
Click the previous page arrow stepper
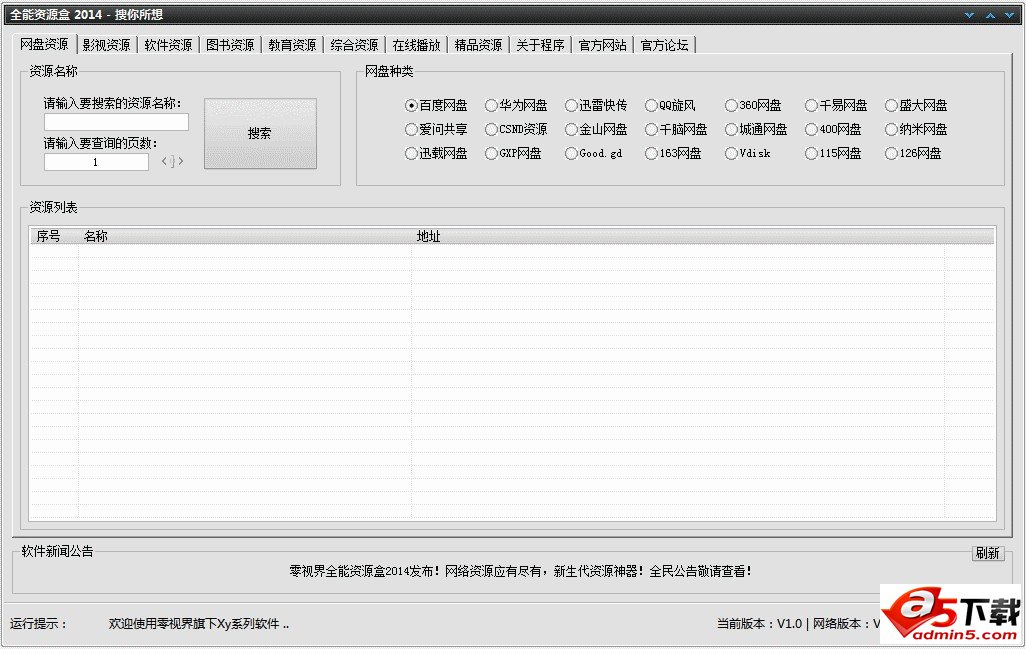click(x=164, y=161)
